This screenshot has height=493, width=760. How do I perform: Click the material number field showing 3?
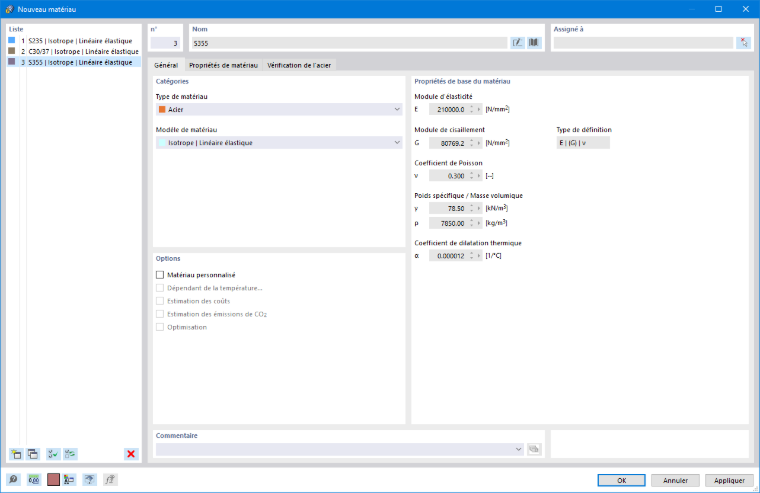(x=165, y=43)
